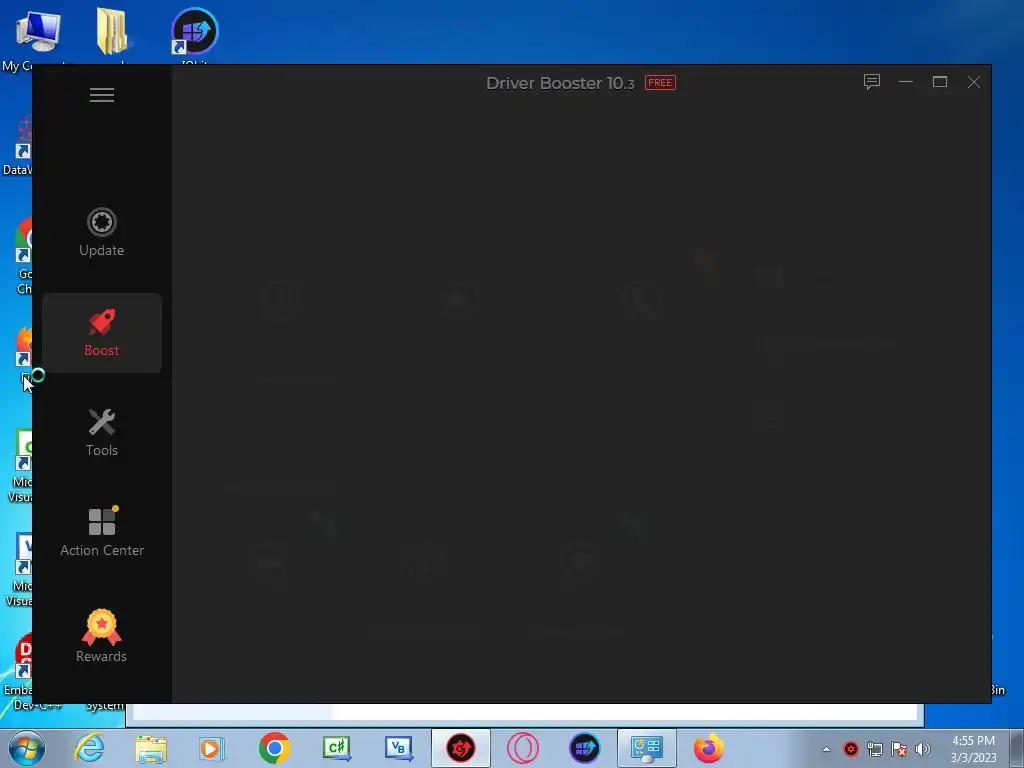
Task: Minimize the Driver Booster window
Action: tap(906, 82)
